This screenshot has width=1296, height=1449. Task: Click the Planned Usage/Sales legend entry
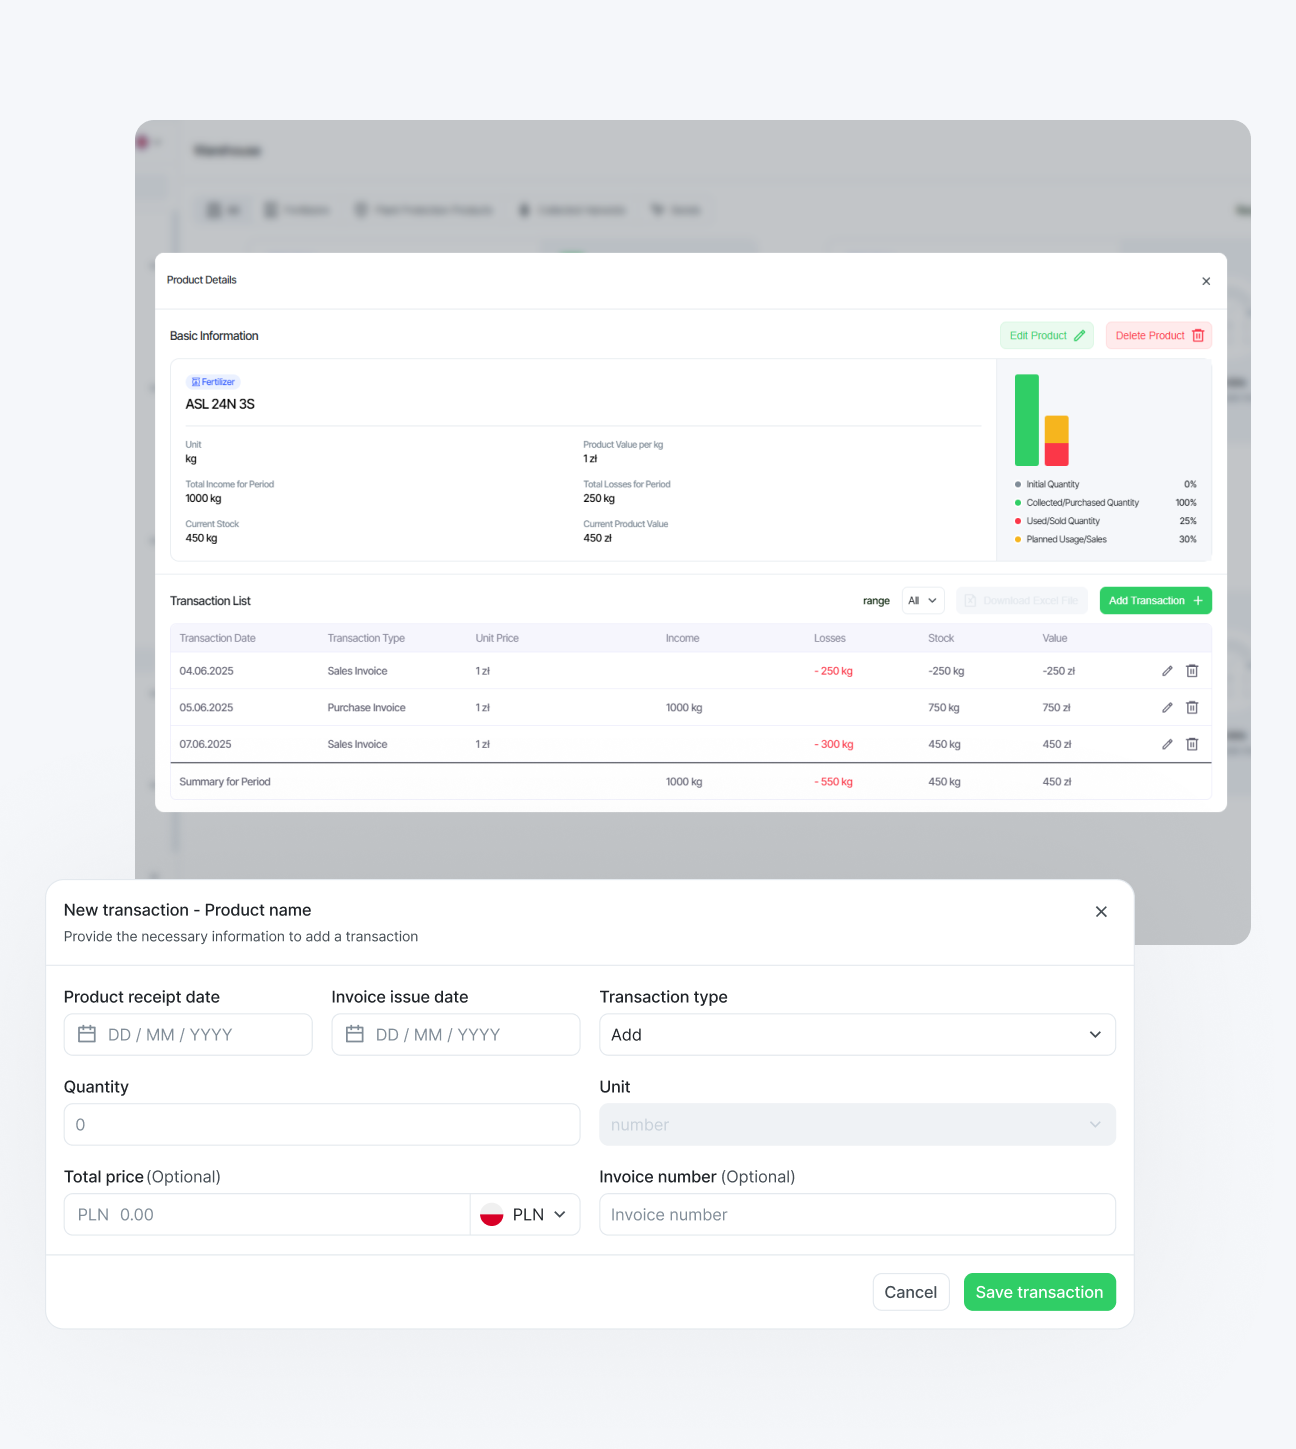[1105, 539]
